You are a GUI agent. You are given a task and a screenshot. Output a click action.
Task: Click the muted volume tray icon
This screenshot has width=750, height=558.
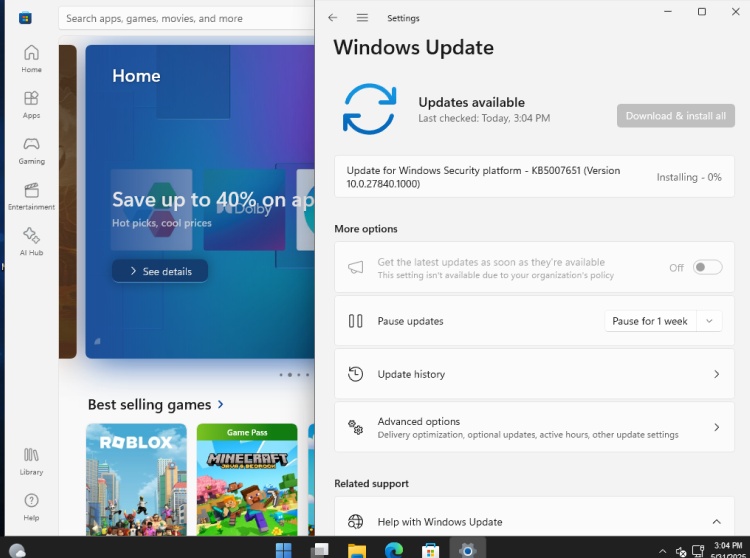coord(681,552)
